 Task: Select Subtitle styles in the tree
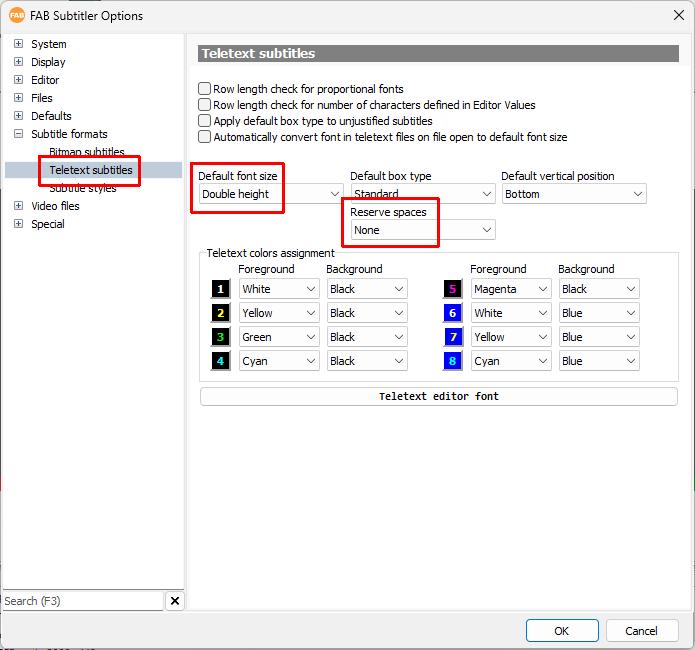[x=82, y=188]
